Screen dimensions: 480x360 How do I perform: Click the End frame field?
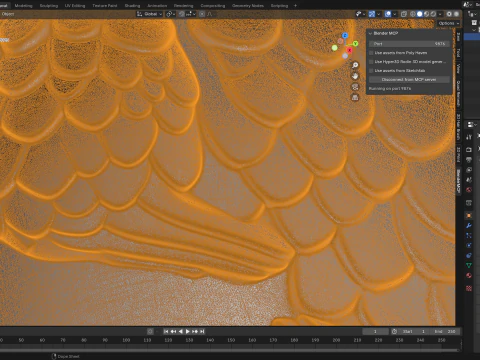click(444, 331)
